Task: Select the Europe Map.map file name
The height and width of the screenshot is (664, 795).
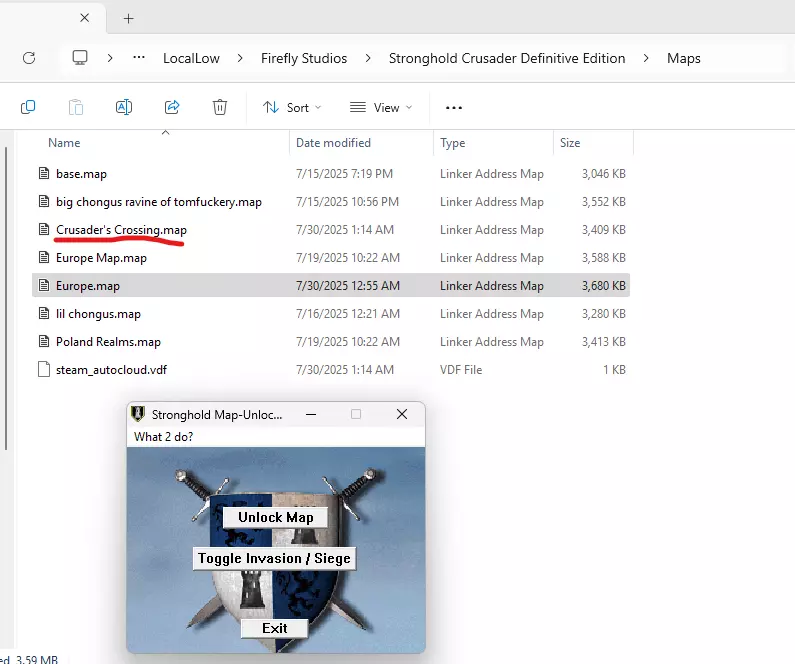Action: (101, 257)
